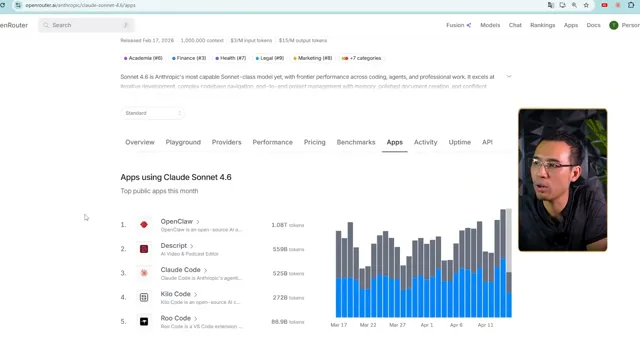Switch to the Pricing tab
The width and height of the screenshot is (640, 360).
(315, 142)
